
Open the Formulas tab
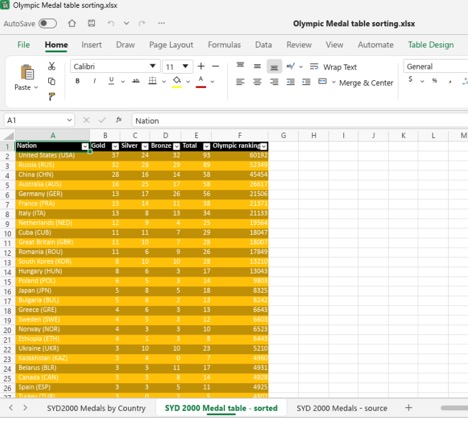click(224, 45)
